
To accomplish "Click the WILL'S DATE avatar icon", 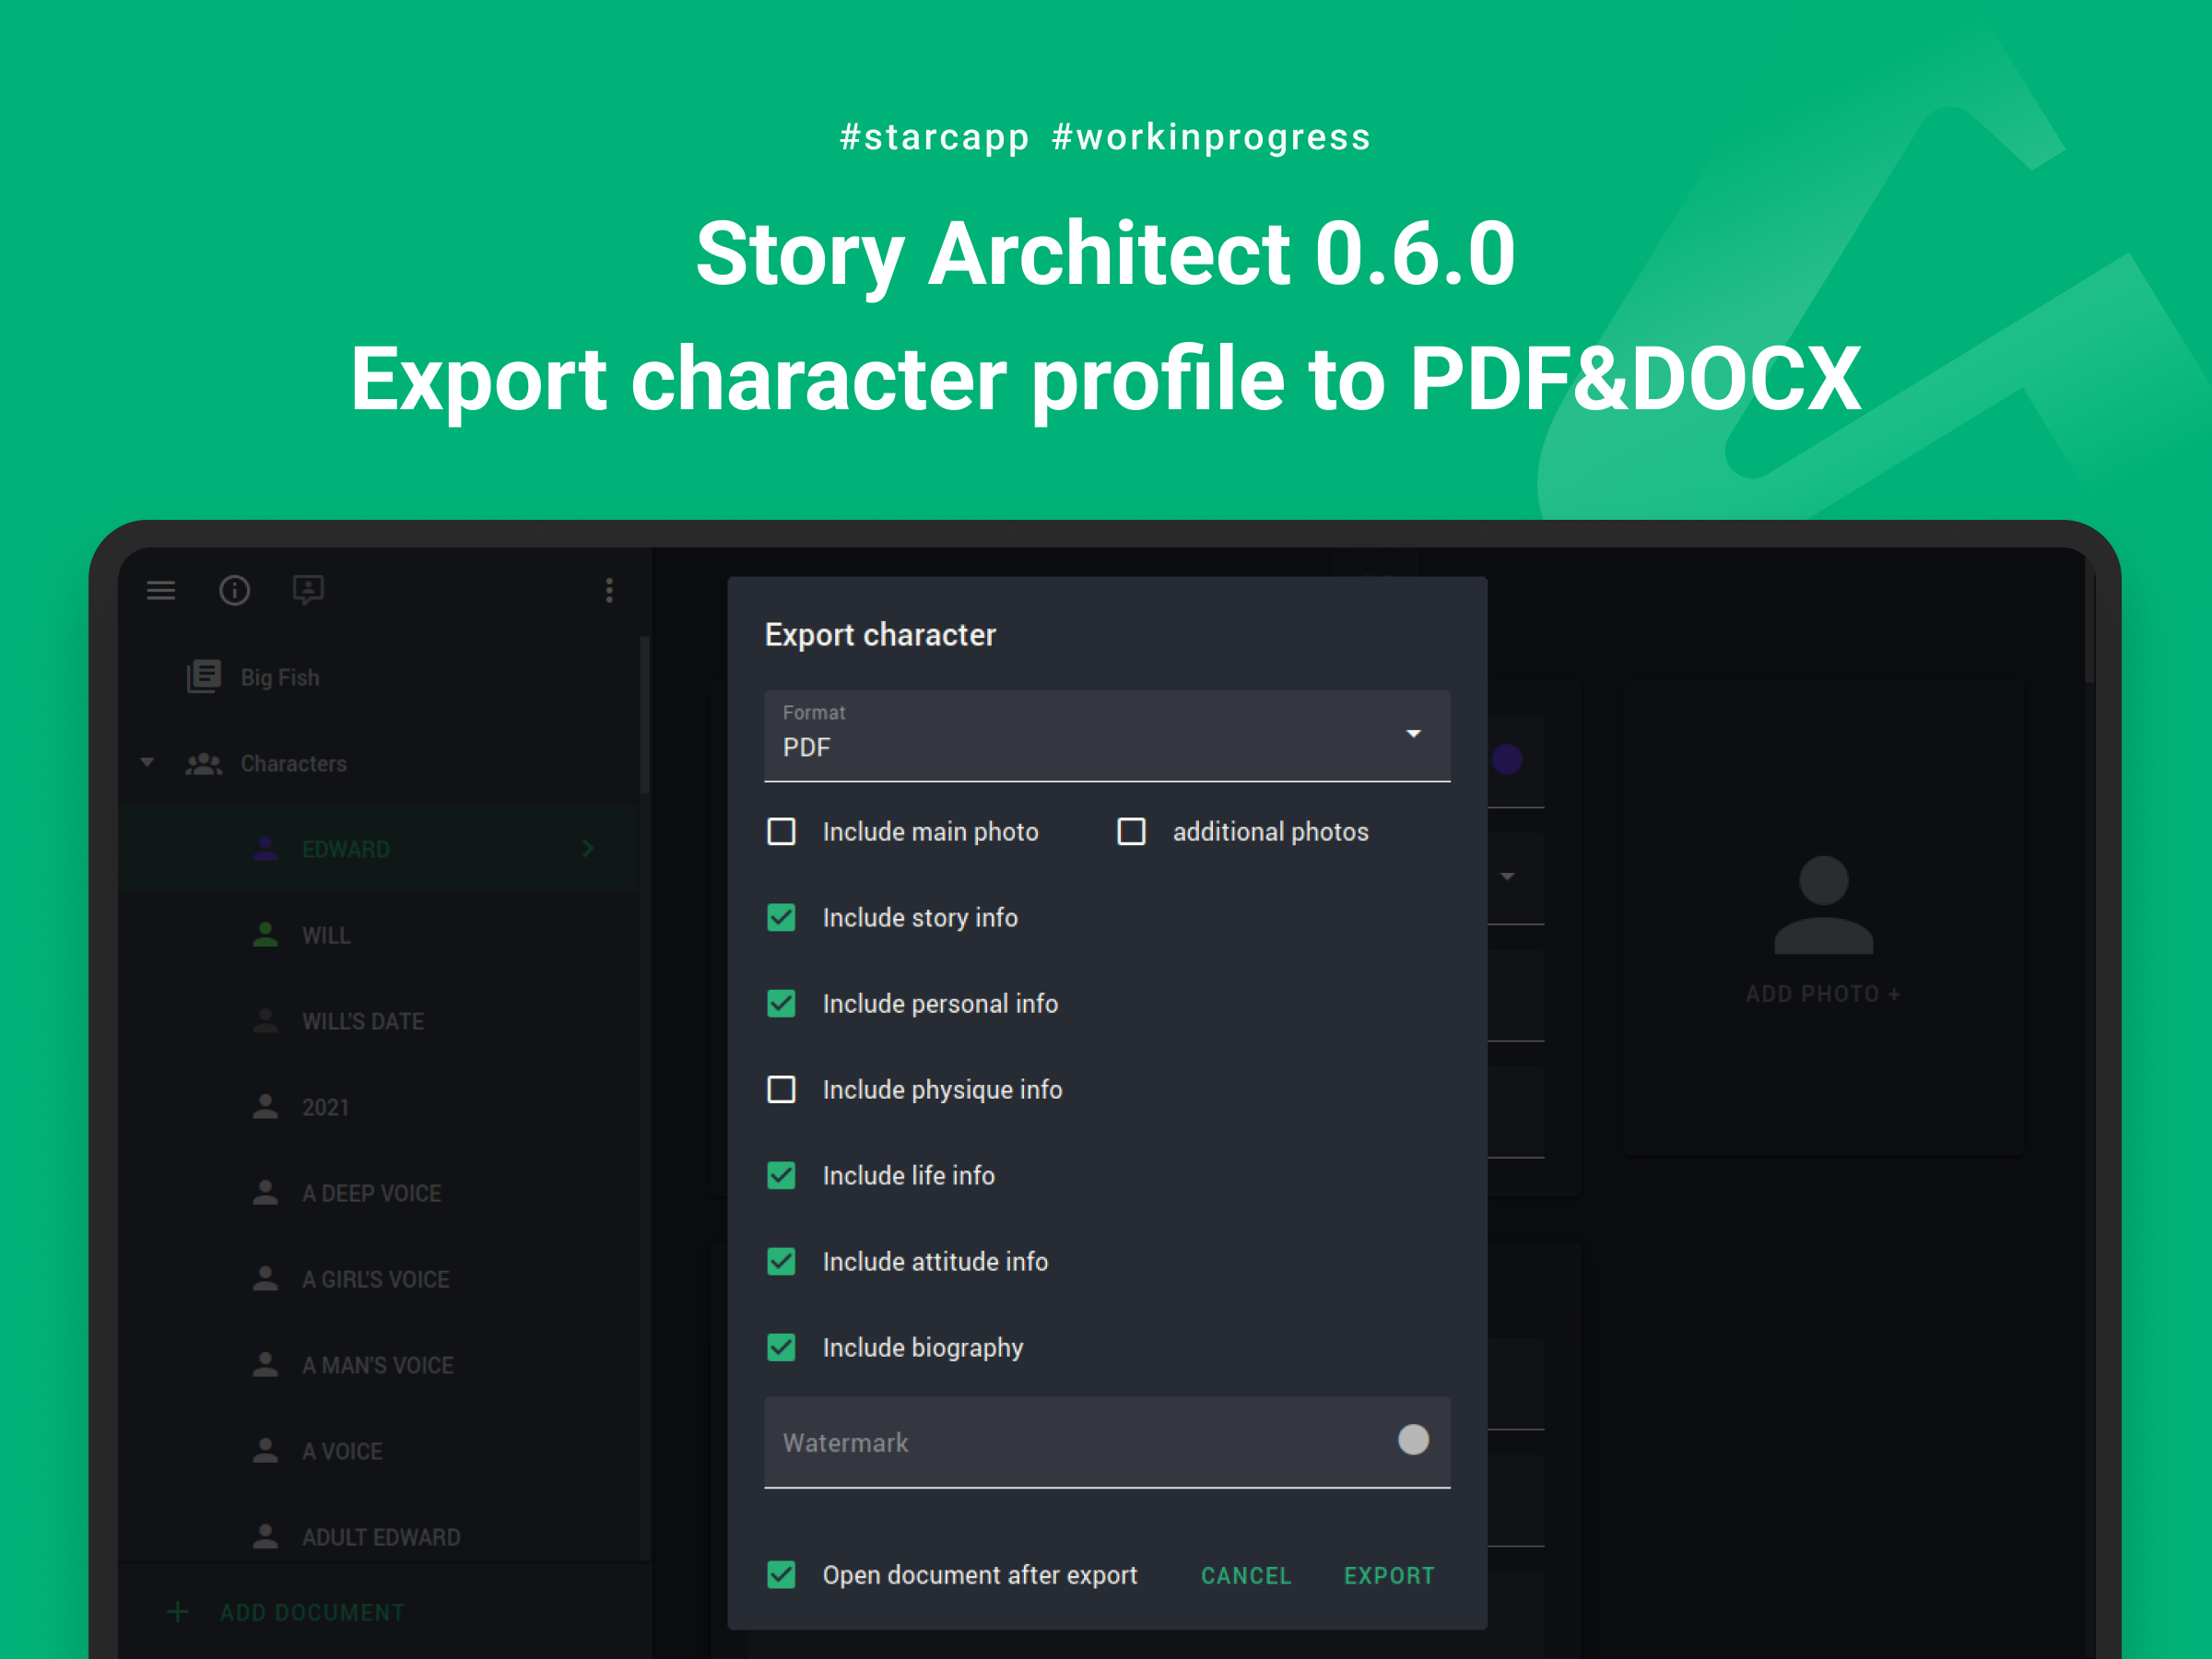I will point(265,1021).
